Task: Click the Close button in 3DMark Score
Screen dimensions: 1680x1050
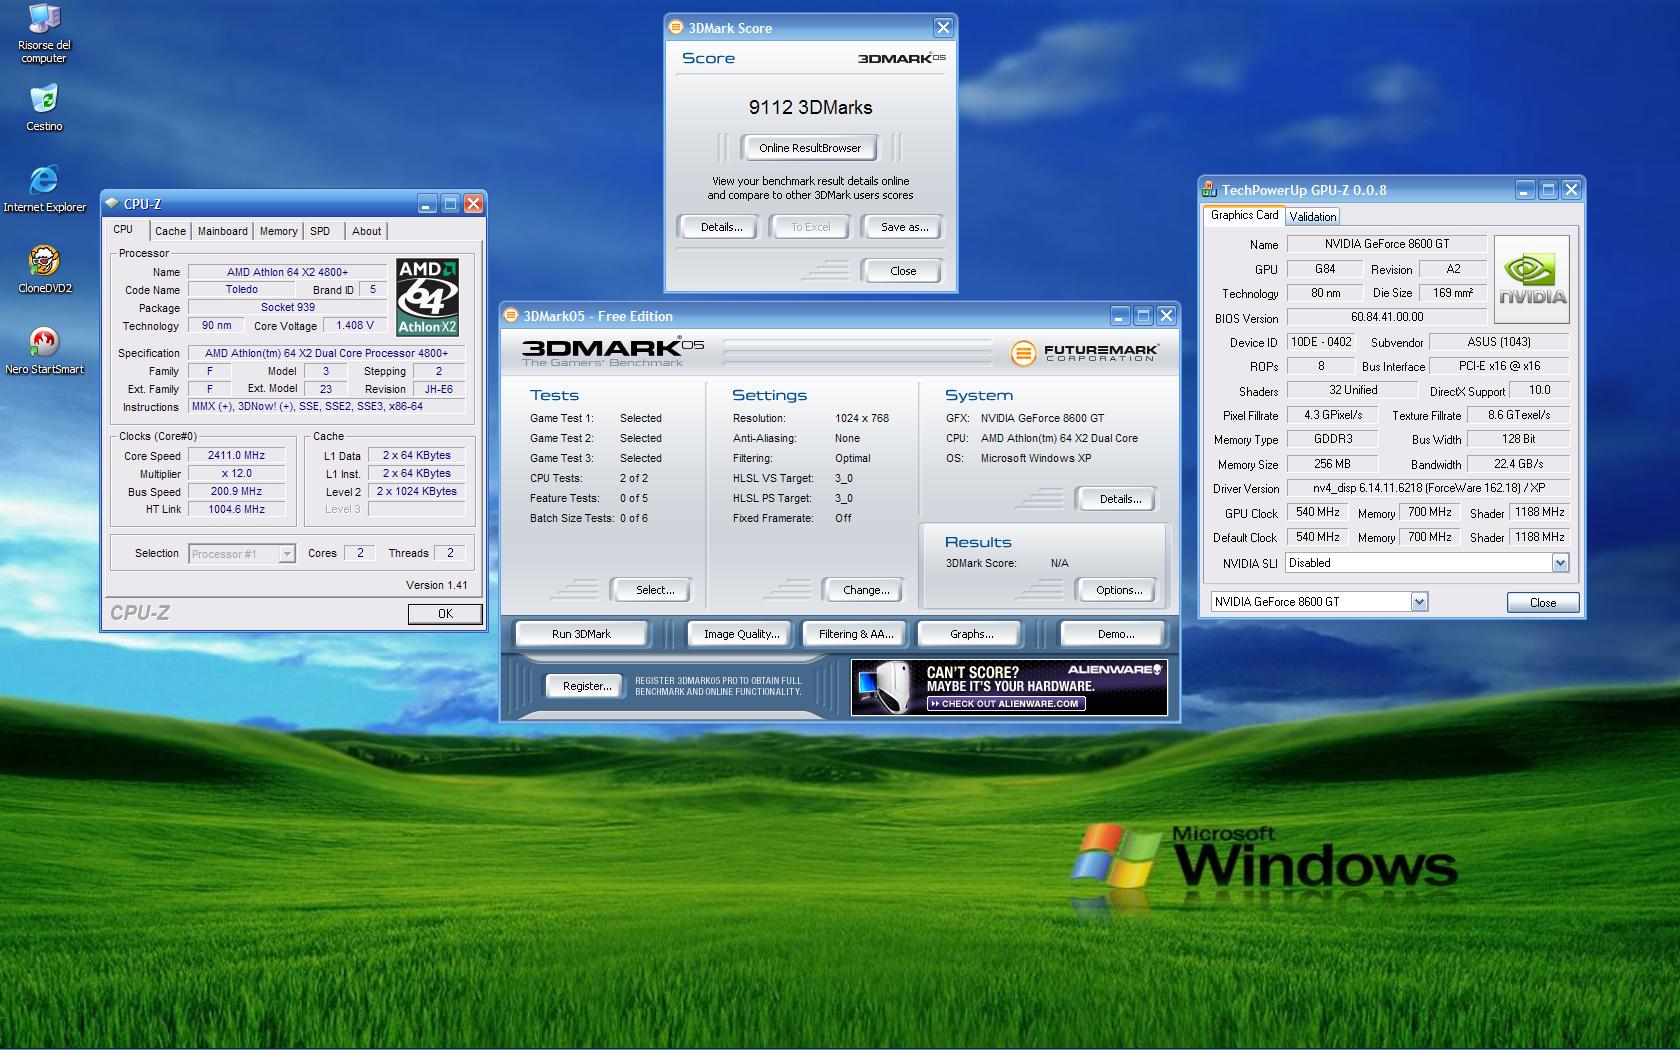Action: click(x=903, y=271)
